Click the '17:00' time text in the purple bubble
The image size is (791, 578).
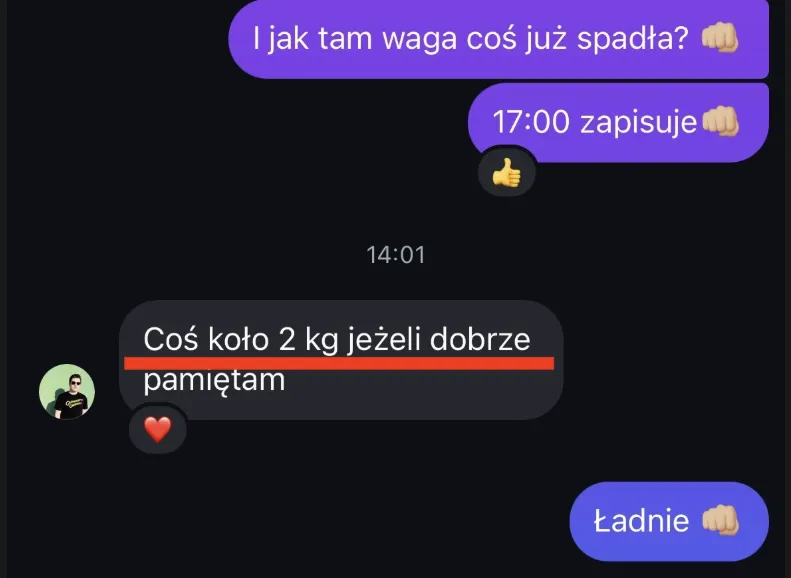point(531,122)
